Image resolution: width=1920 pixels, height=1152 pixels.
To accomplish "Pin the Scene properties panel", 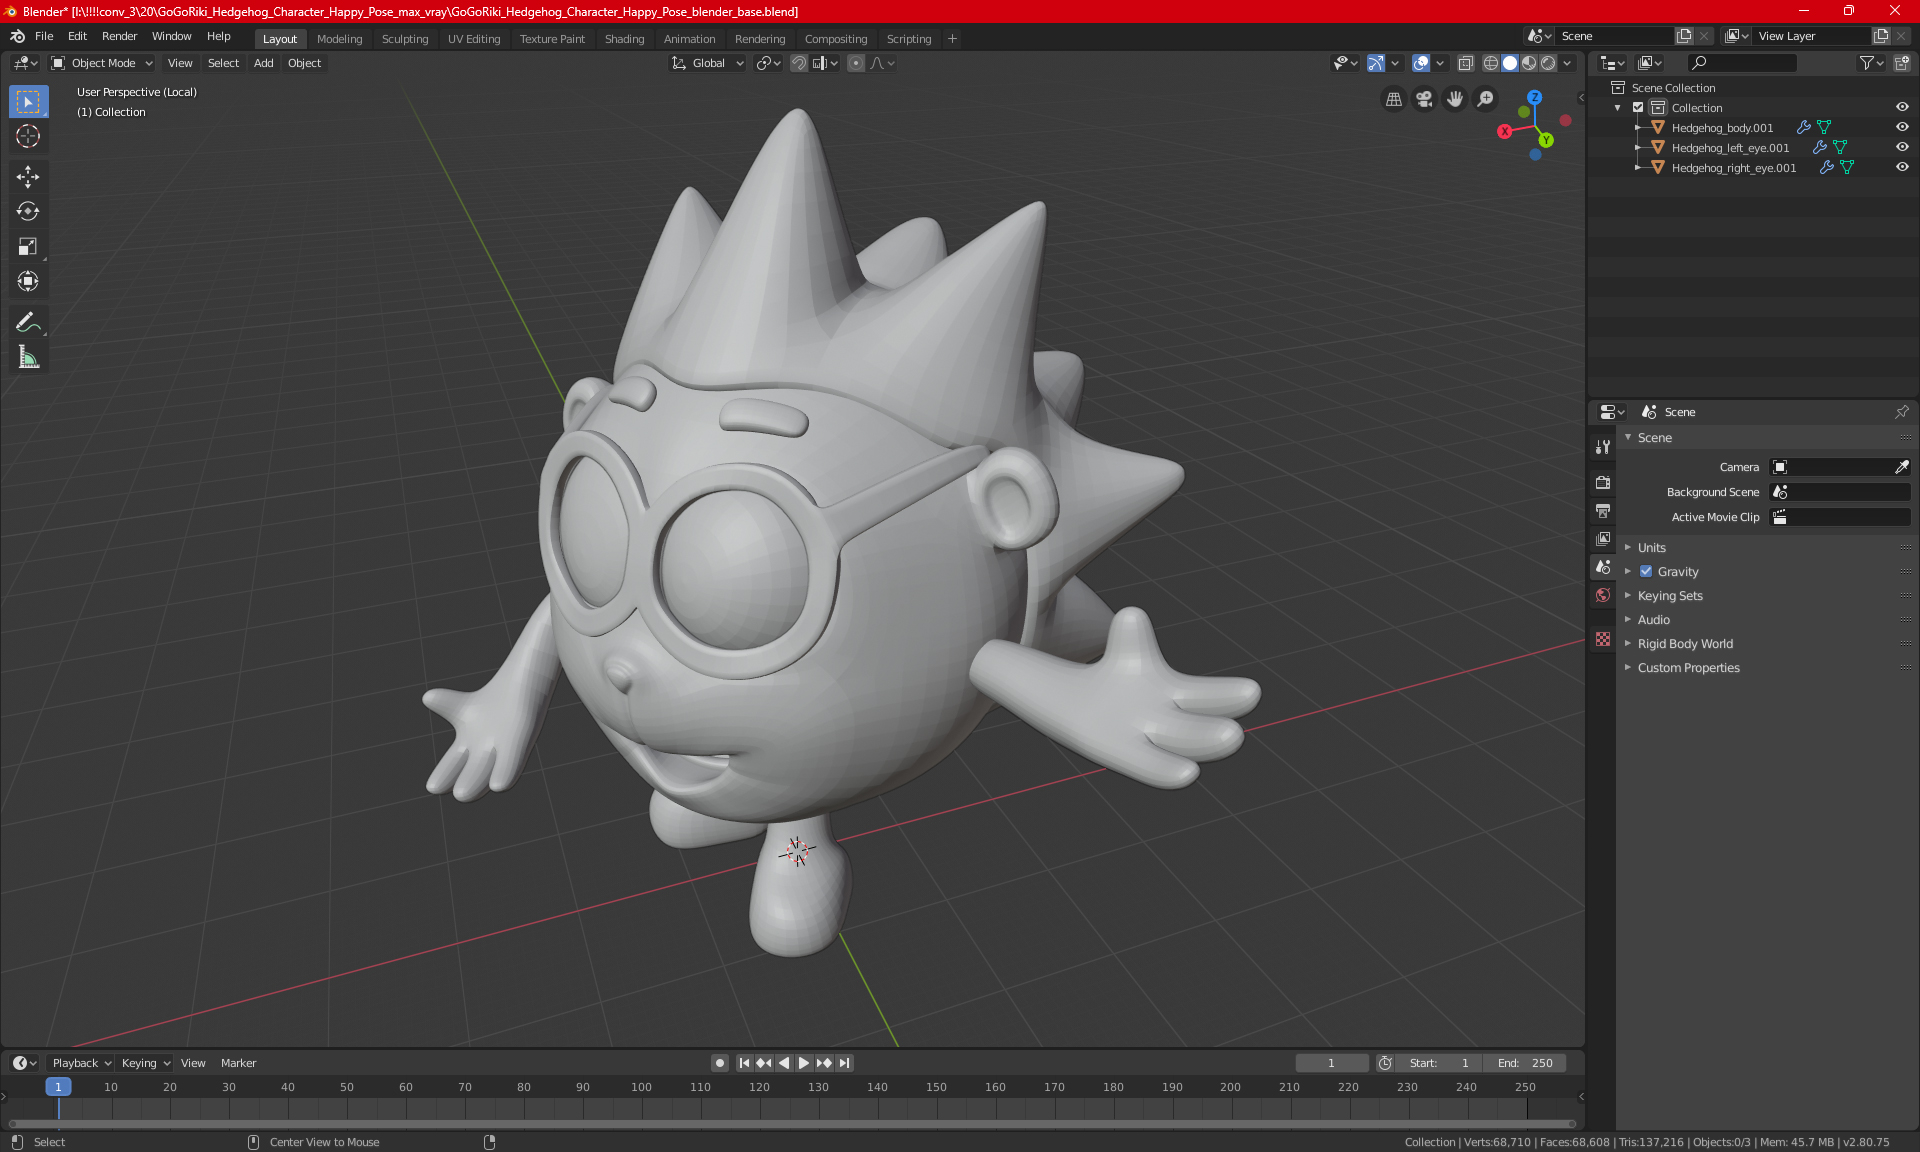I will point(1901,412).
